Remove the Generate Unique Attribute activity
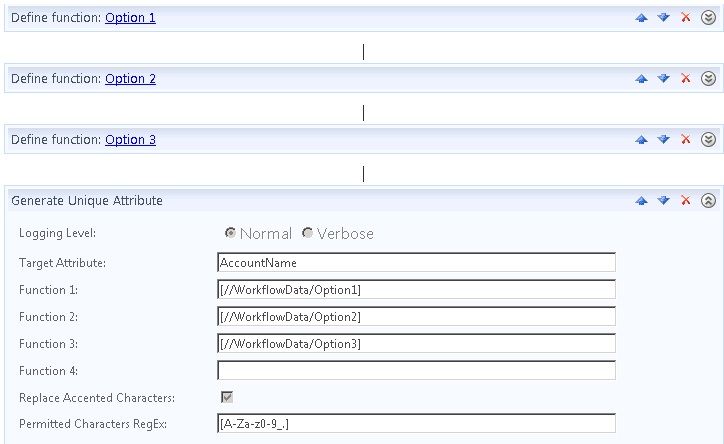The width and height of the screenshot is (724, 444). (x=686, y=200)
